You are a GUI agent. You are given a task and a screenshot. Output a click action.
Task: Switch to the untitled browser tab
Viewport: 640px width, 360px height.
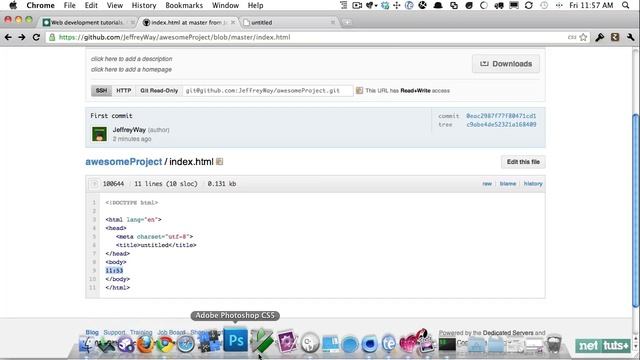pos(288,22)
